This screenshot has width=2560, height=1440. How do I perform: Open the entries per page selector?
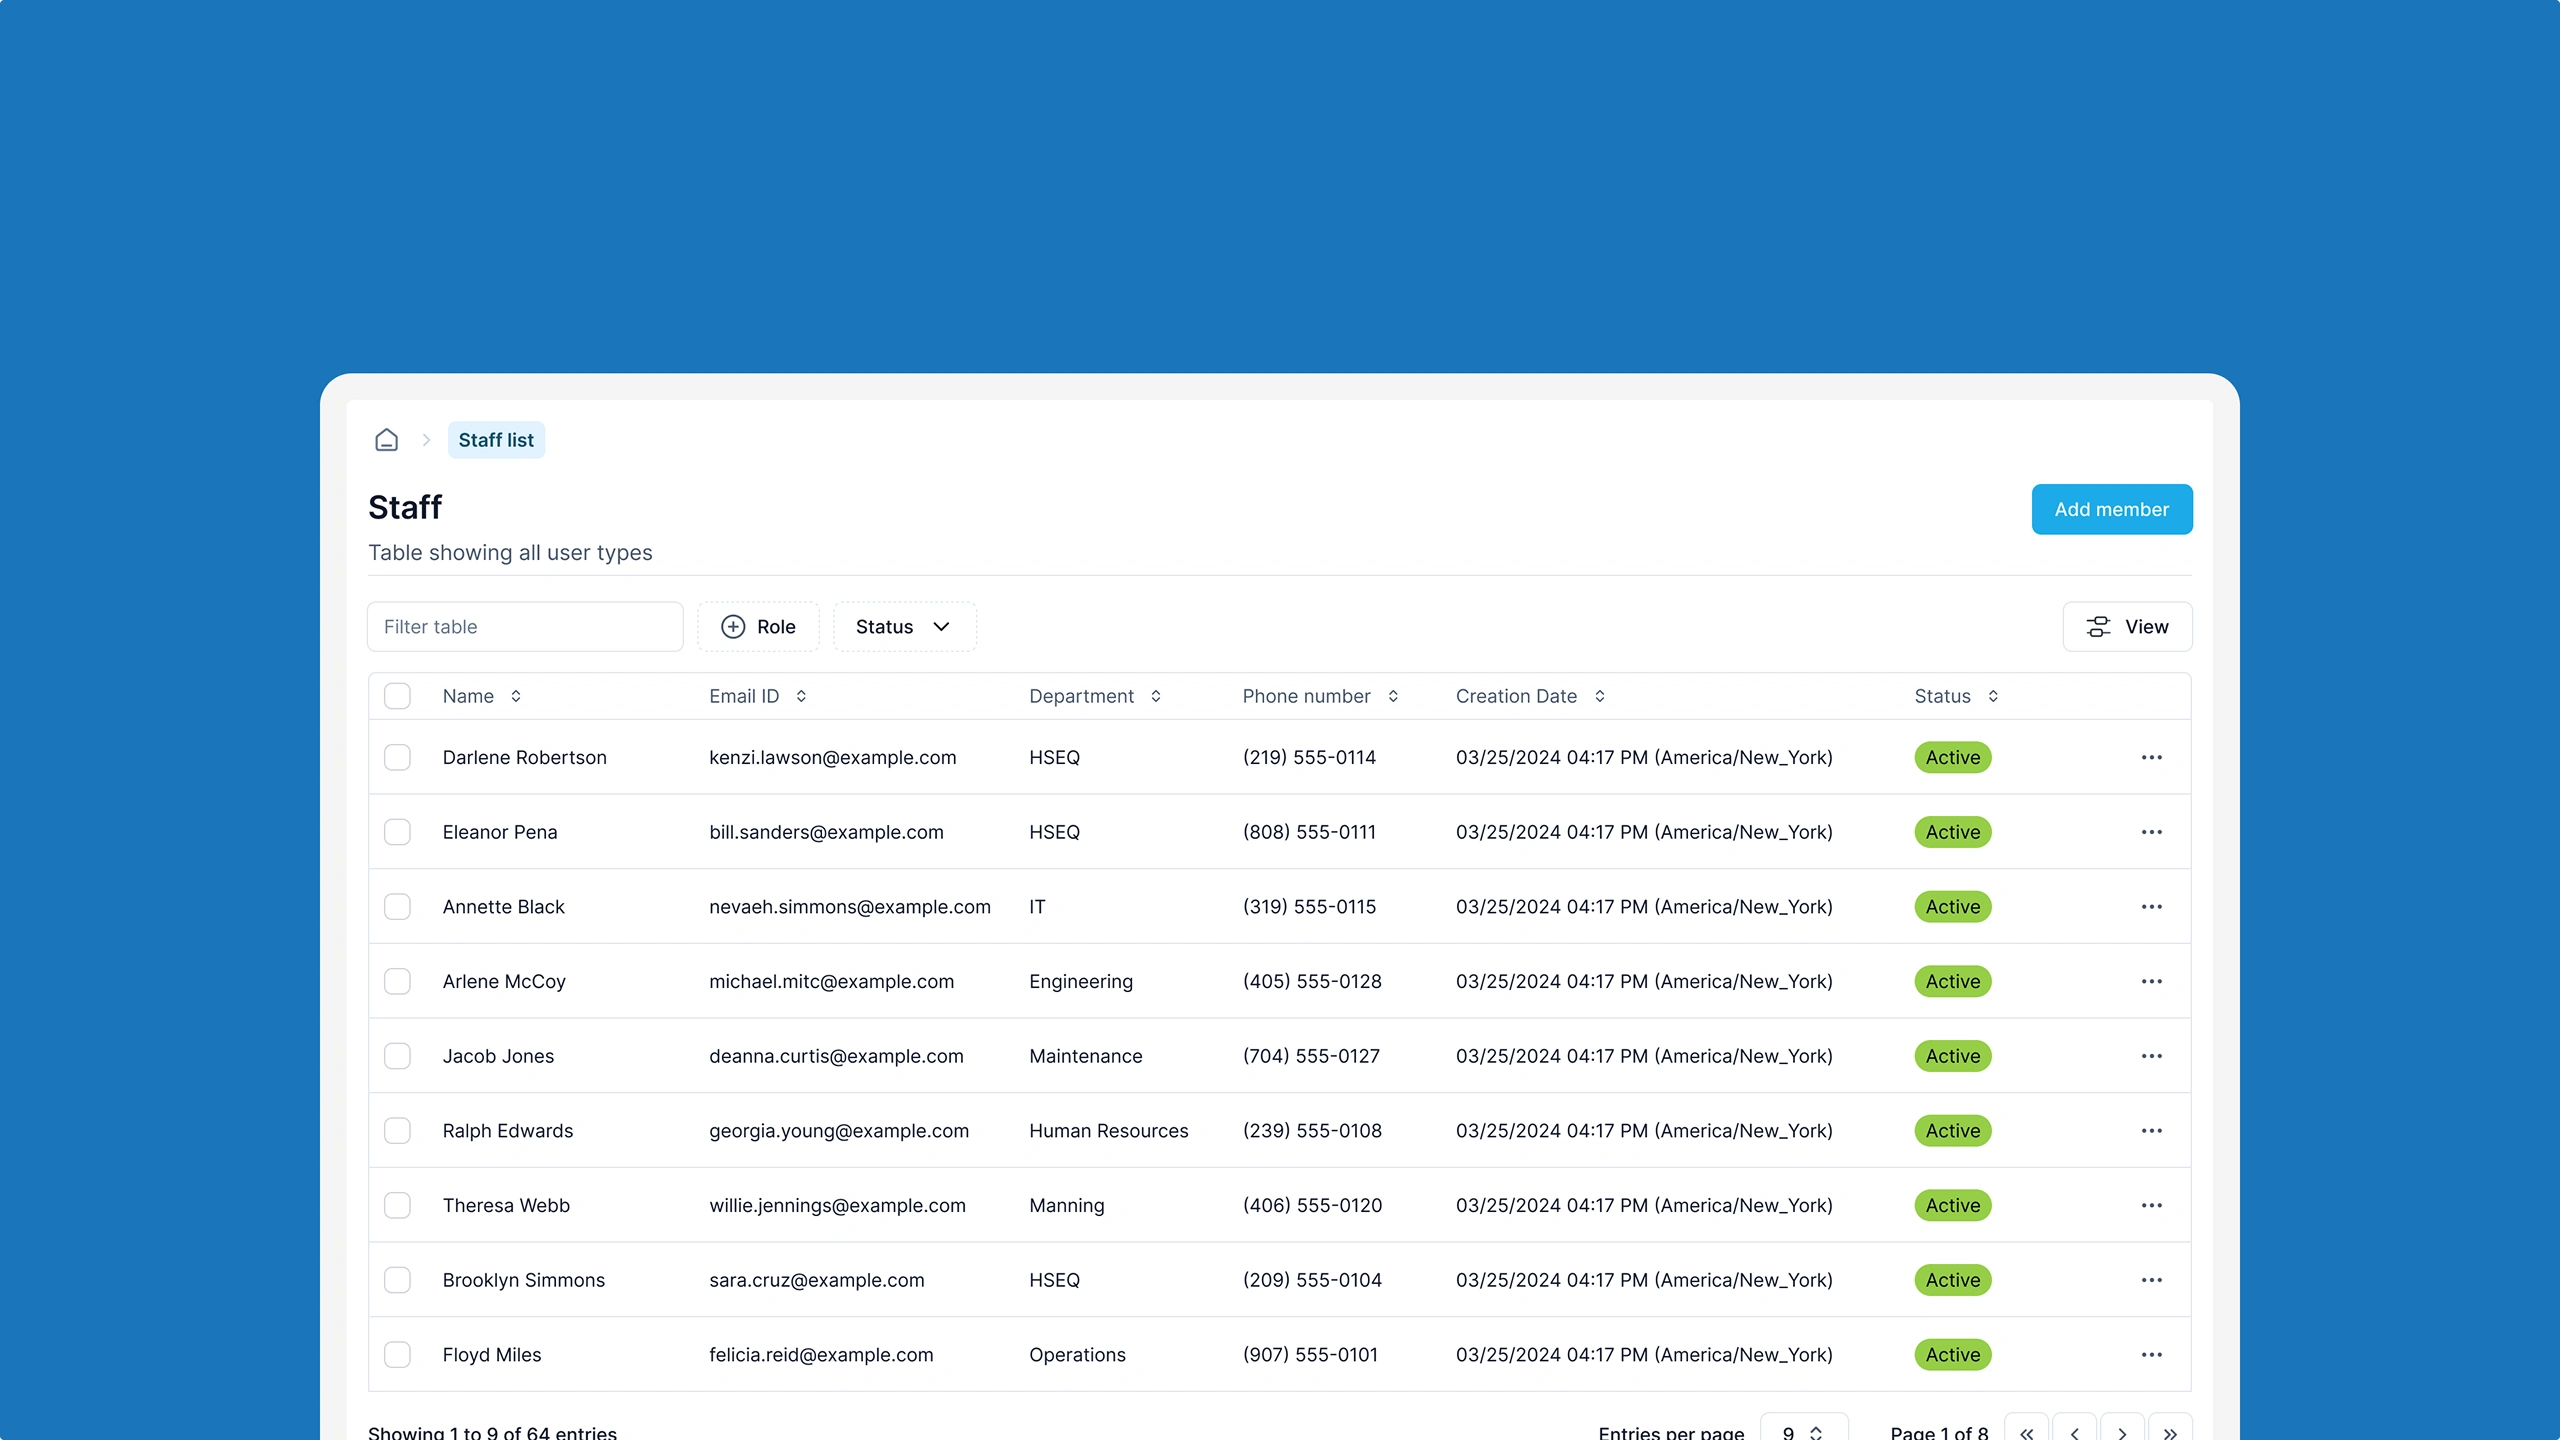tap(1803, 1432)
